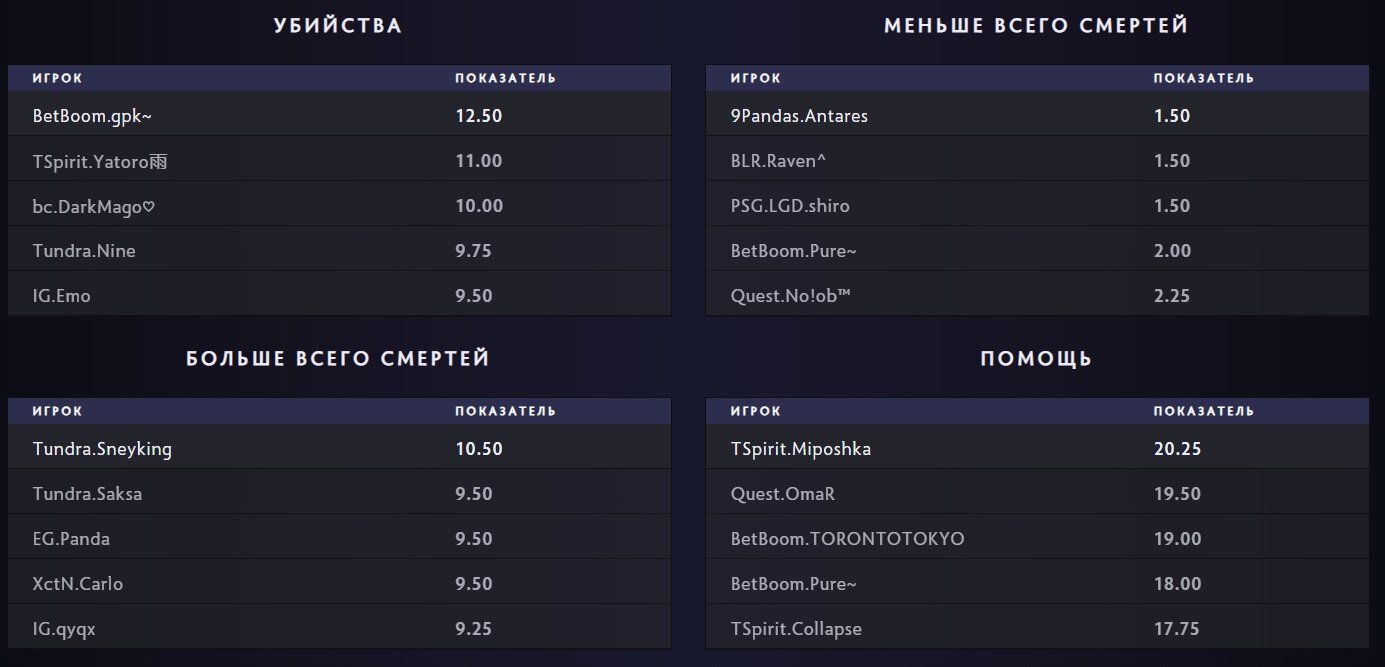Open EG.Panda player entry
This screenshot has height=667, width=1385.
[71, 539]
